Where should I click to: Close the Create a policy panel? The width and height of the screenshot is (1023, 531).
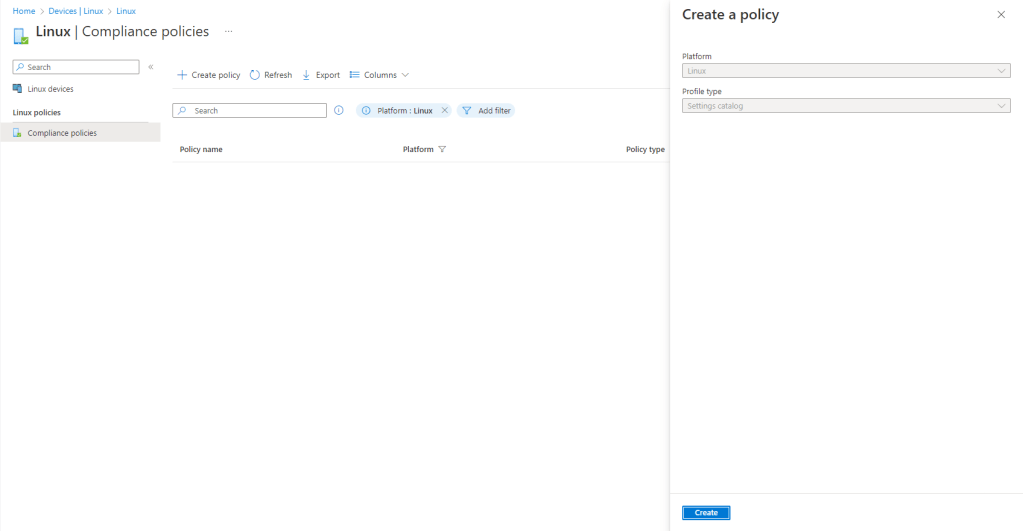(1001, 15)
